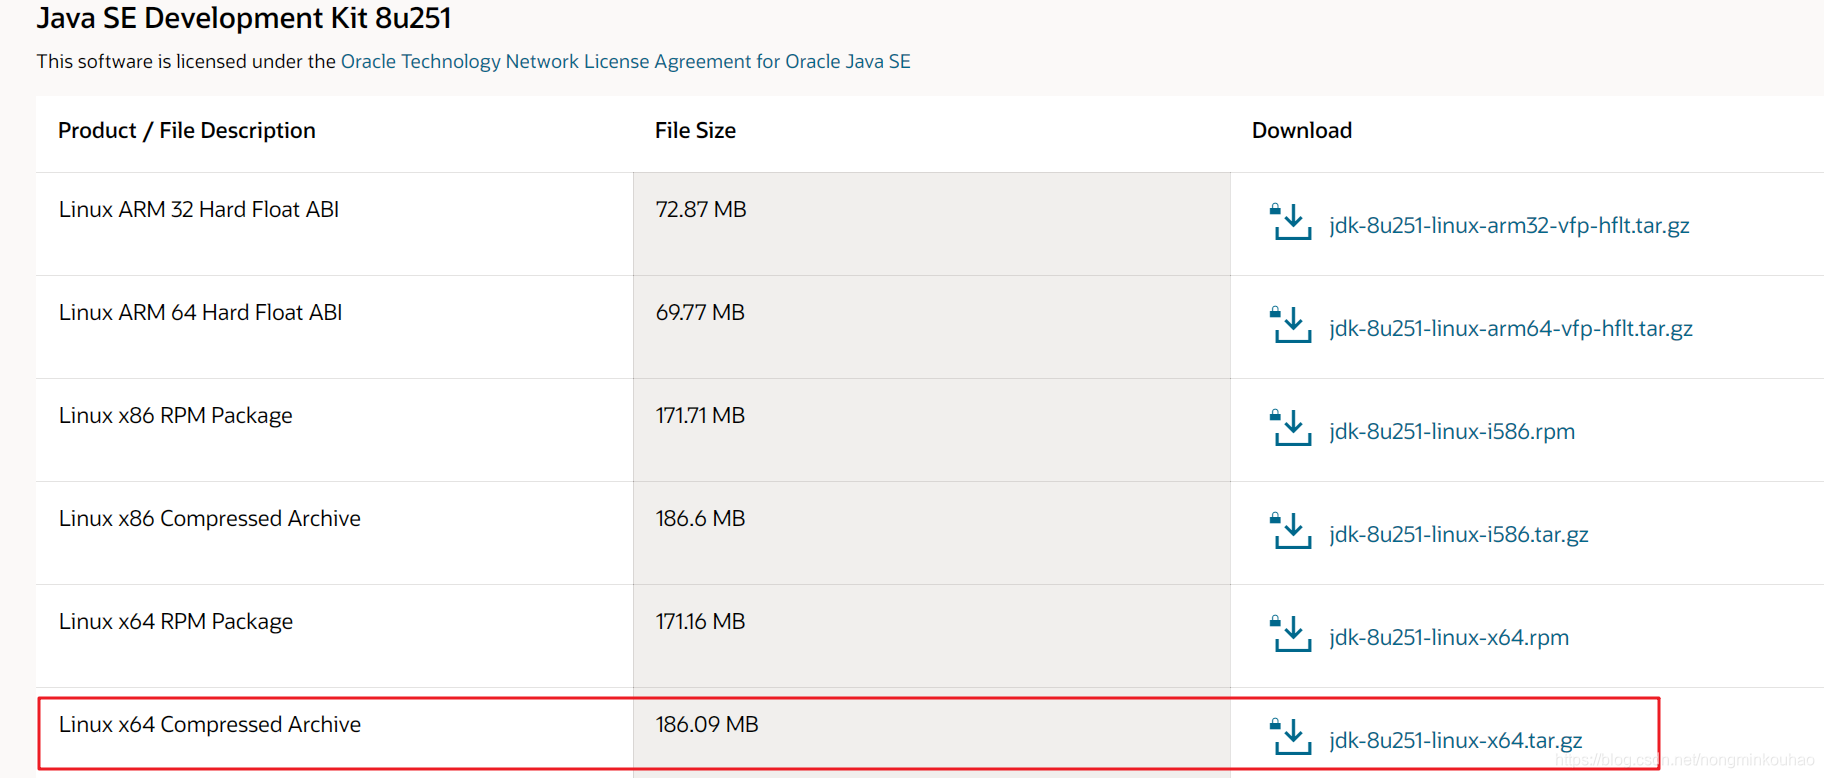Screen dimensions: 1824x778
Task: Select the 'Linux x86 Compressed Archive' text
Action: [x=210, y=519]
